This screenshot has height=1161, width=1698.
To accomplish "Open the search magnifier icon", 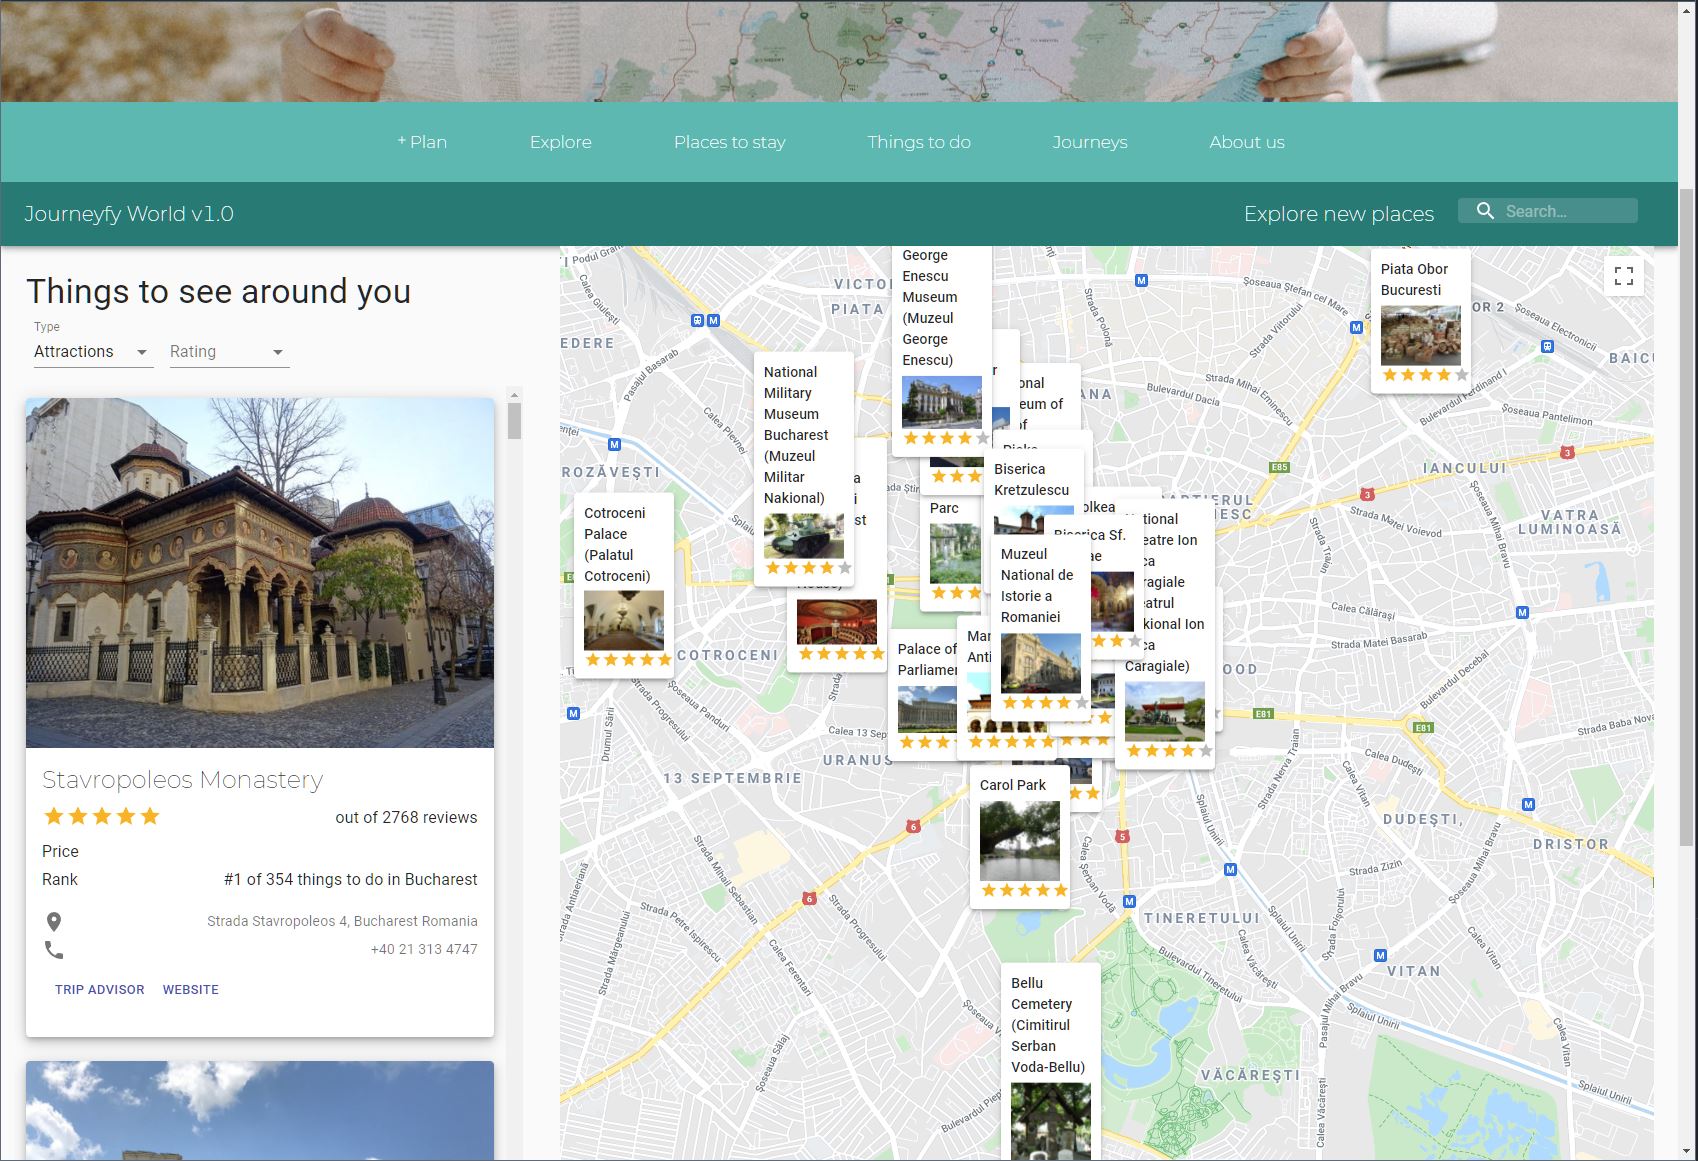I will pyautogui.click(x=1484, y=210).
